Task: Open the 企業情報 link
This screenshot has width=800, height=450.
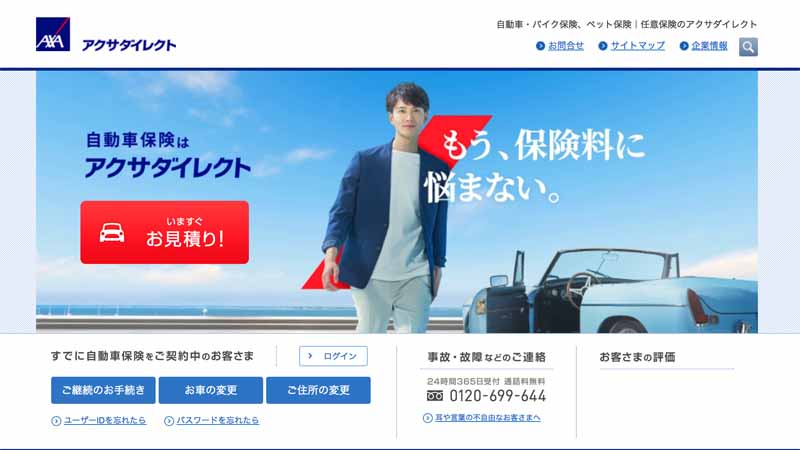Action: pos(709,46)
